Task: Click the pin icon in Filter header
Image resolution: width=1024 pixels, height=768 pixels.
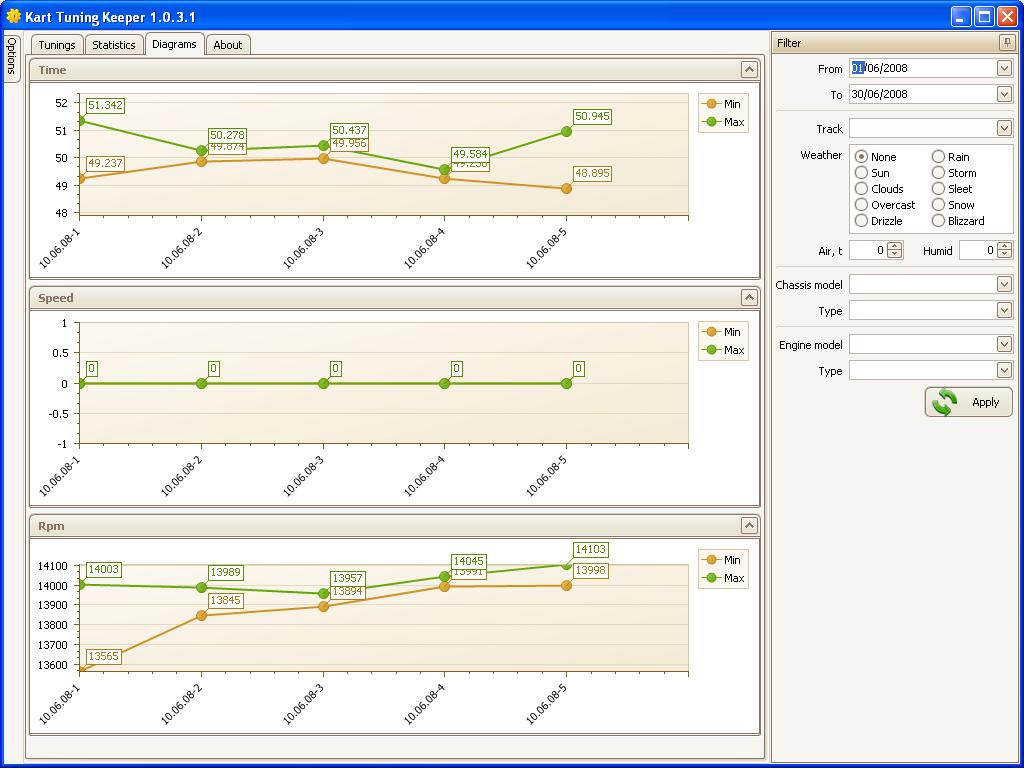Action: pyautogui.click(x=1006, y=43)
